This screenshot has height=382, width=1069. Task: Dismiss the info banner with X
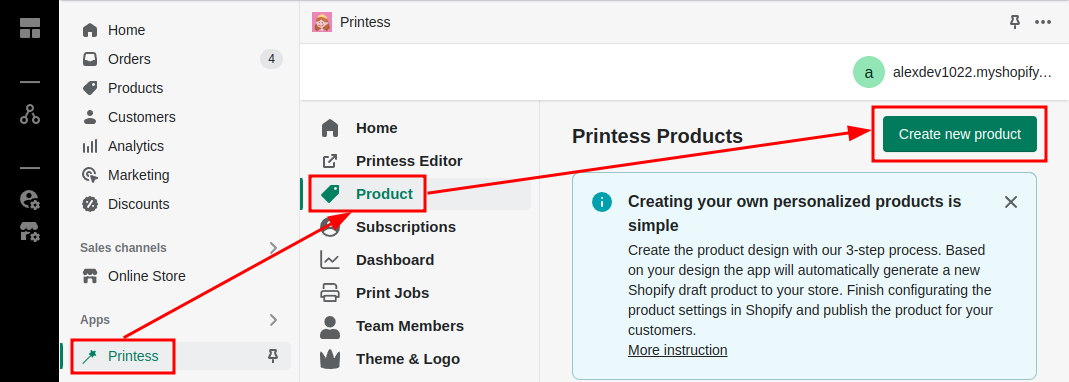(x=1011, y=202)
